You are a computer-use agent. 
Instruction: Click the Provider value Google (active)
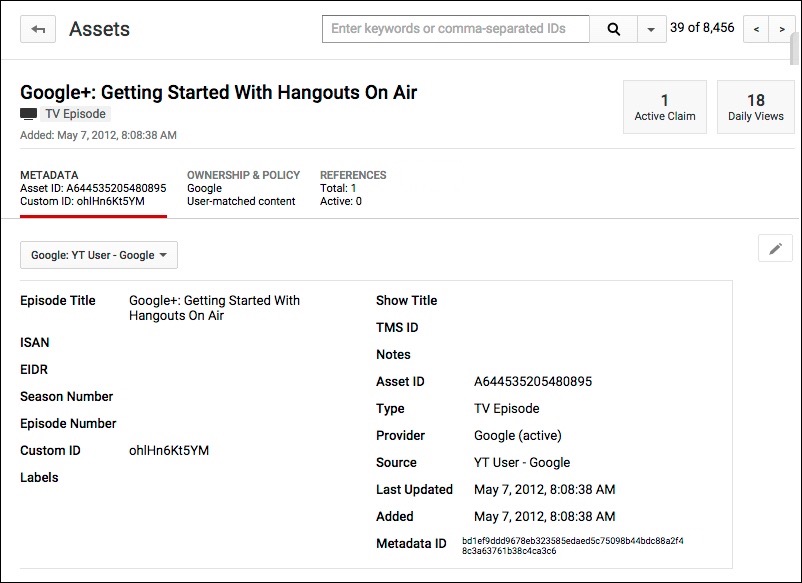click(x=518, y=436)
